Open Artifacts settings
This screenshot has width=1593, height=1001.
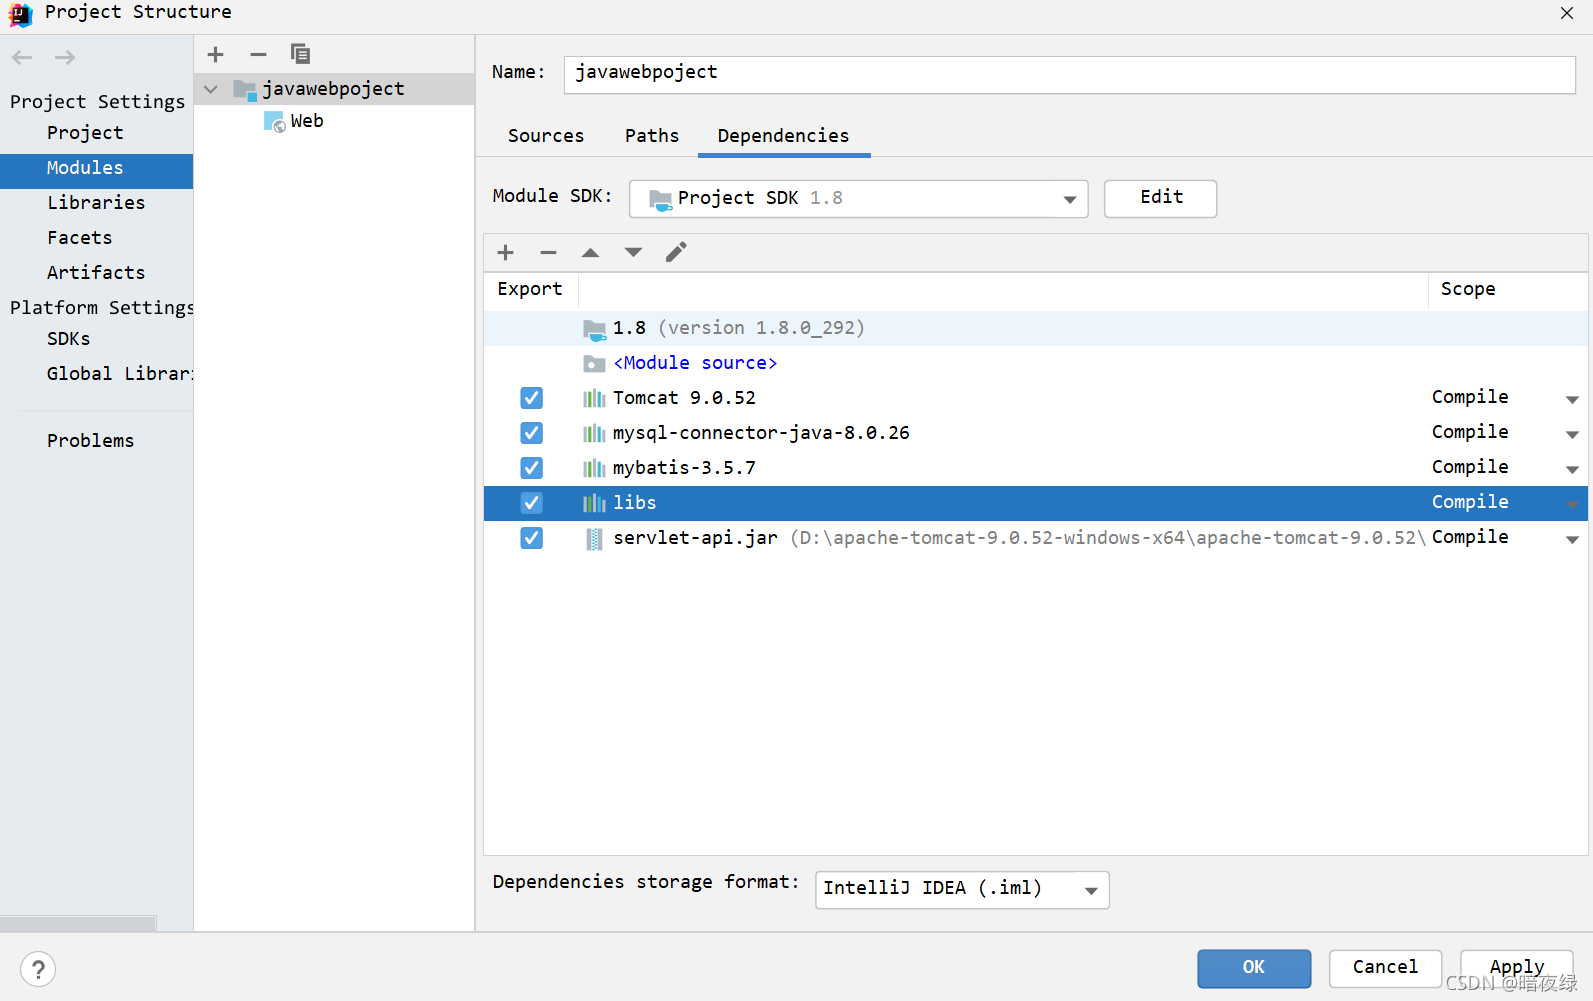click(96, 273)
